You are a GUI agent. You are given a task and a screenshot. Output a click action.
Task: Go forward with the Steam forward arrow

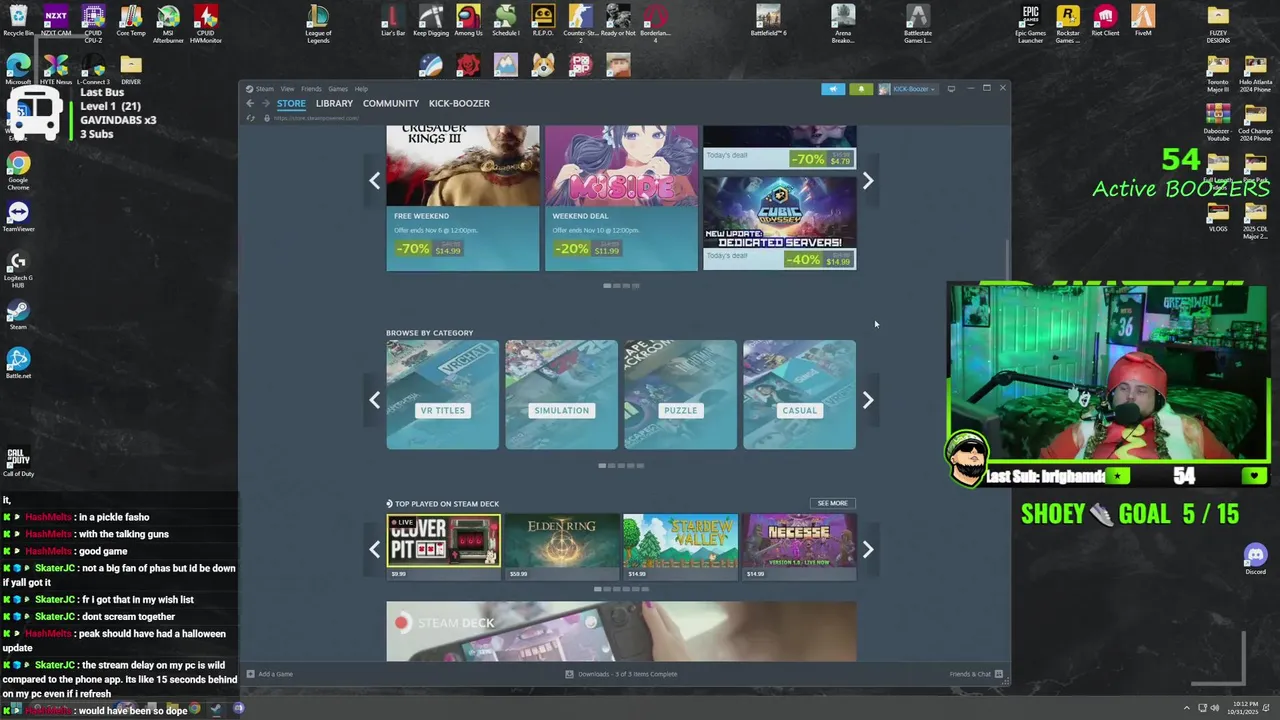[265, 104]
